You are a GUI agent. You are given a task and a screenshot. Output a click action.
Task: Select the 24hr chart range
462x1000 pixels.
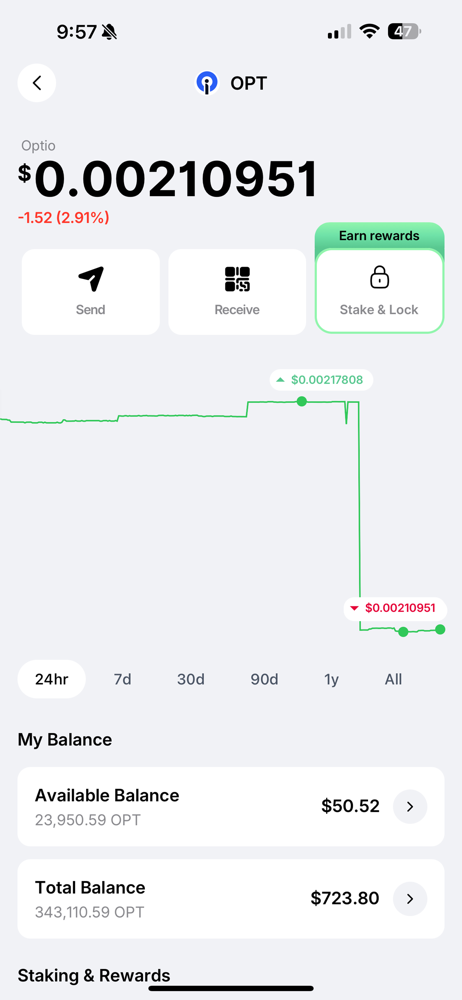(x=52, y=679)
